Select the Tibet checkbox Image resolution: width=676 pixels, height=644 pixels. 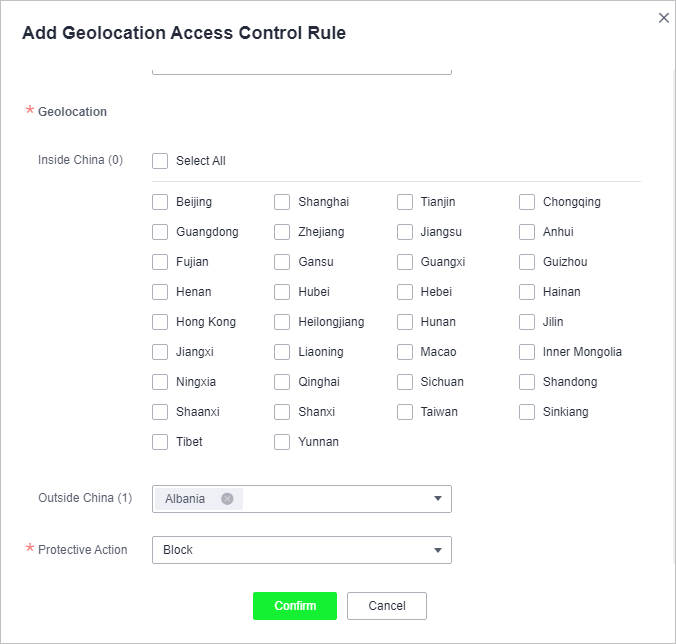(160, 442)
